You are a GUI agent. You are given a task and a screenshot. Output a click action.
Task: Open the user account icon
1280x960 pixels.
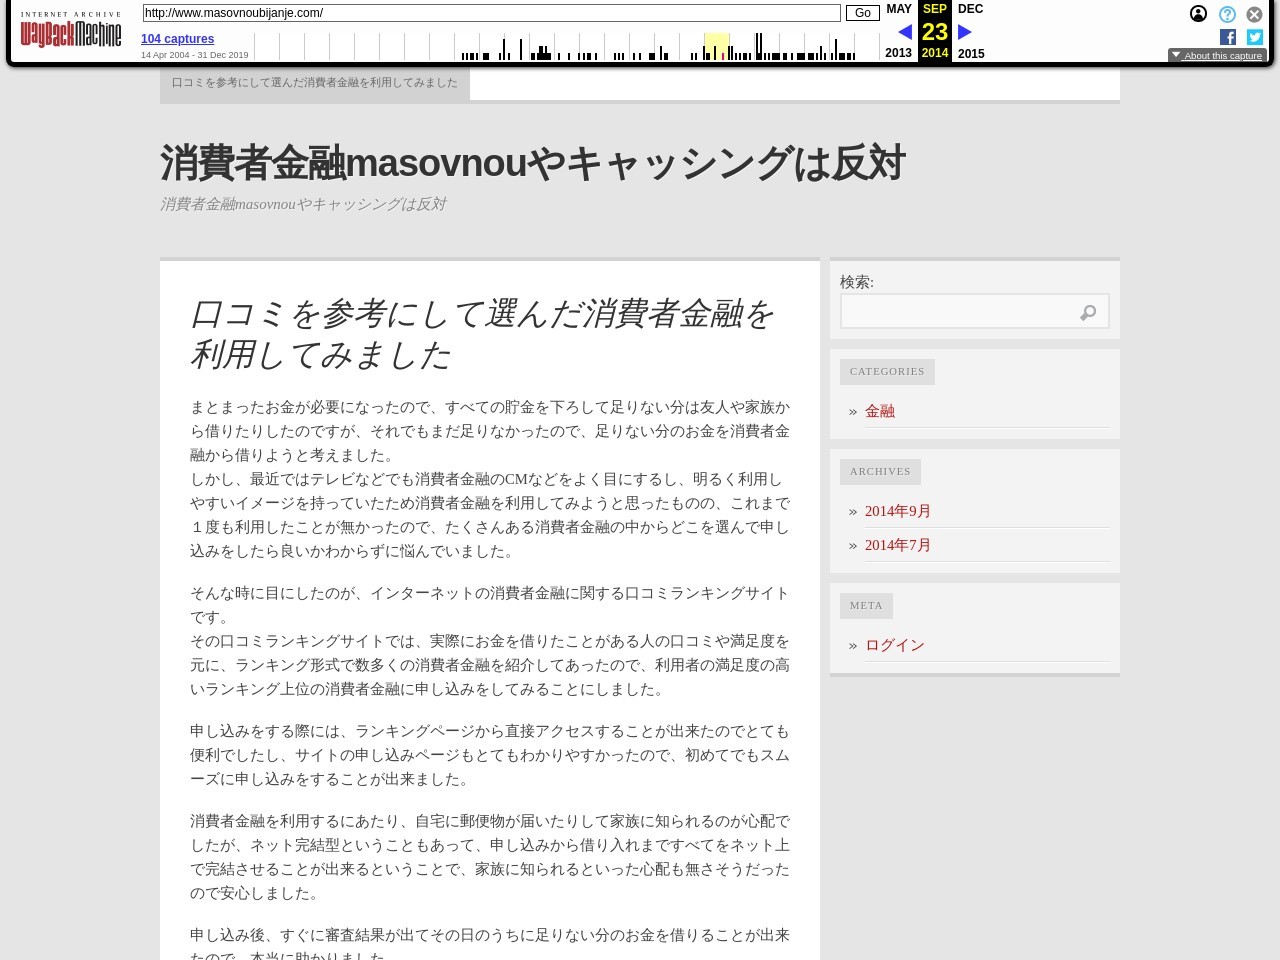click(1198, 14)
